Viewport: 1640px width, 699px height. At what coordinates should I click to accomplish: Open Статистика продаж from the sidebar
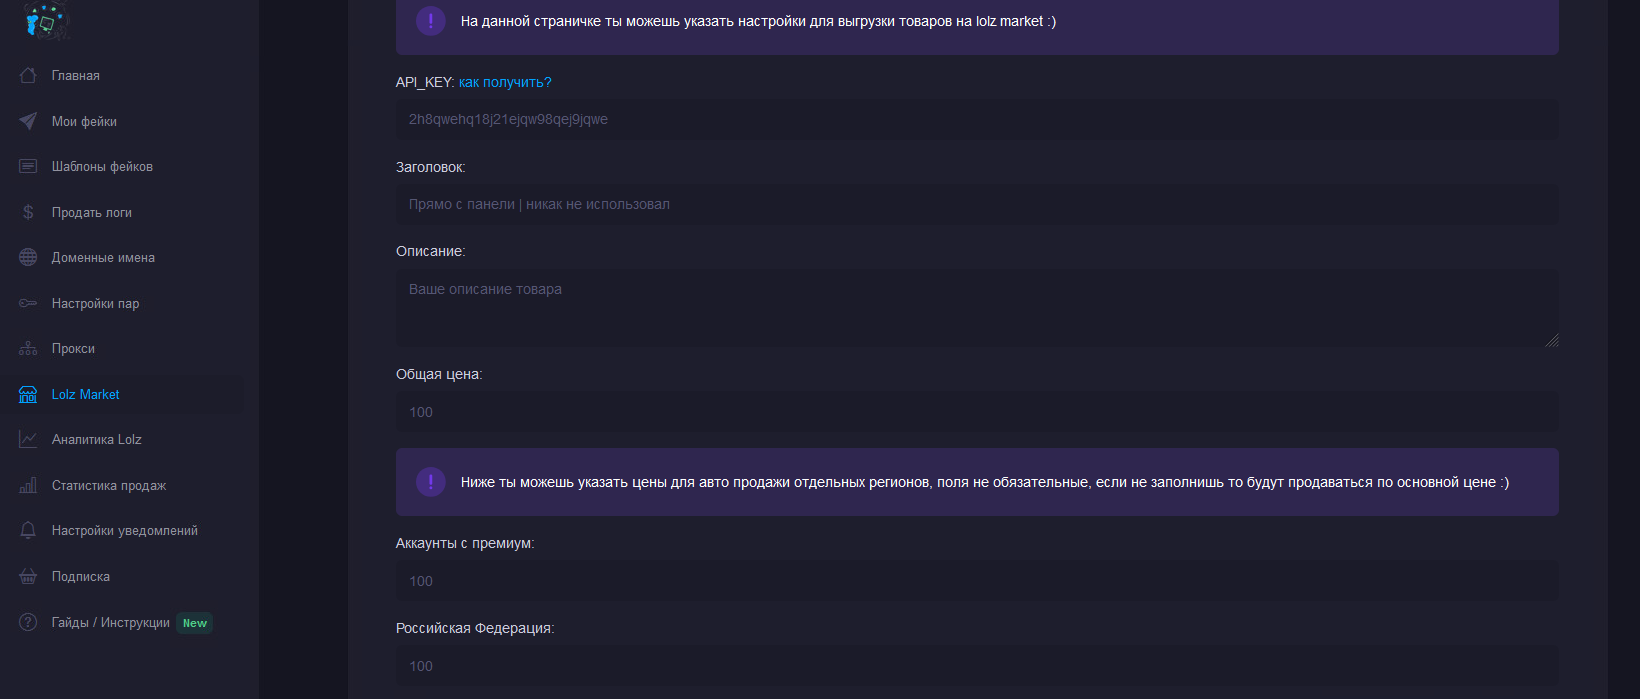pos(108,486)
